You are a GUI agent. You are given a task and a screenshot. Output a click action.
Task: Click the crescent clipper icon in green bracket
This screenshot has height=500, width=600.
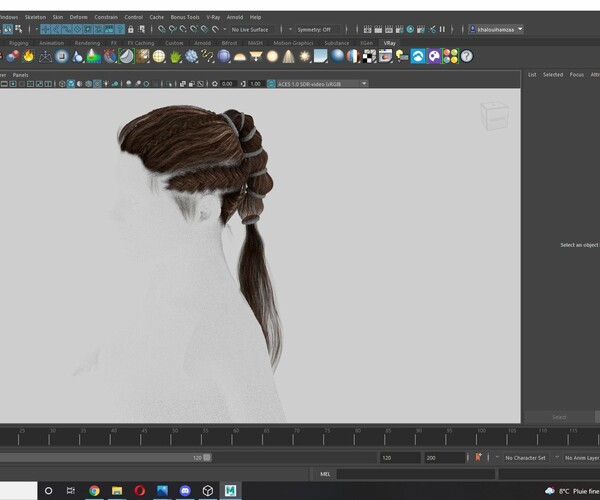pos(126,57)
